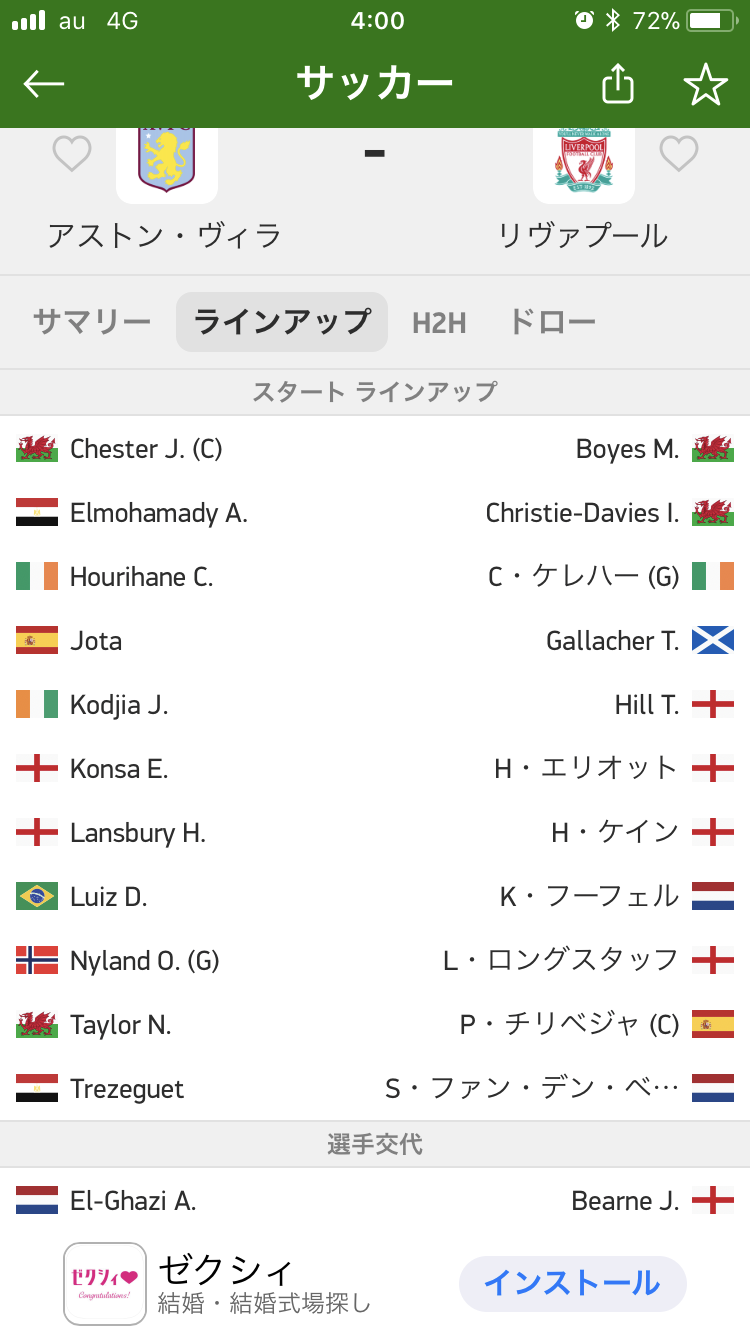Tap the Liverpool club crest
Viewport: 750px width, 1334px height.
coord(584,160)
